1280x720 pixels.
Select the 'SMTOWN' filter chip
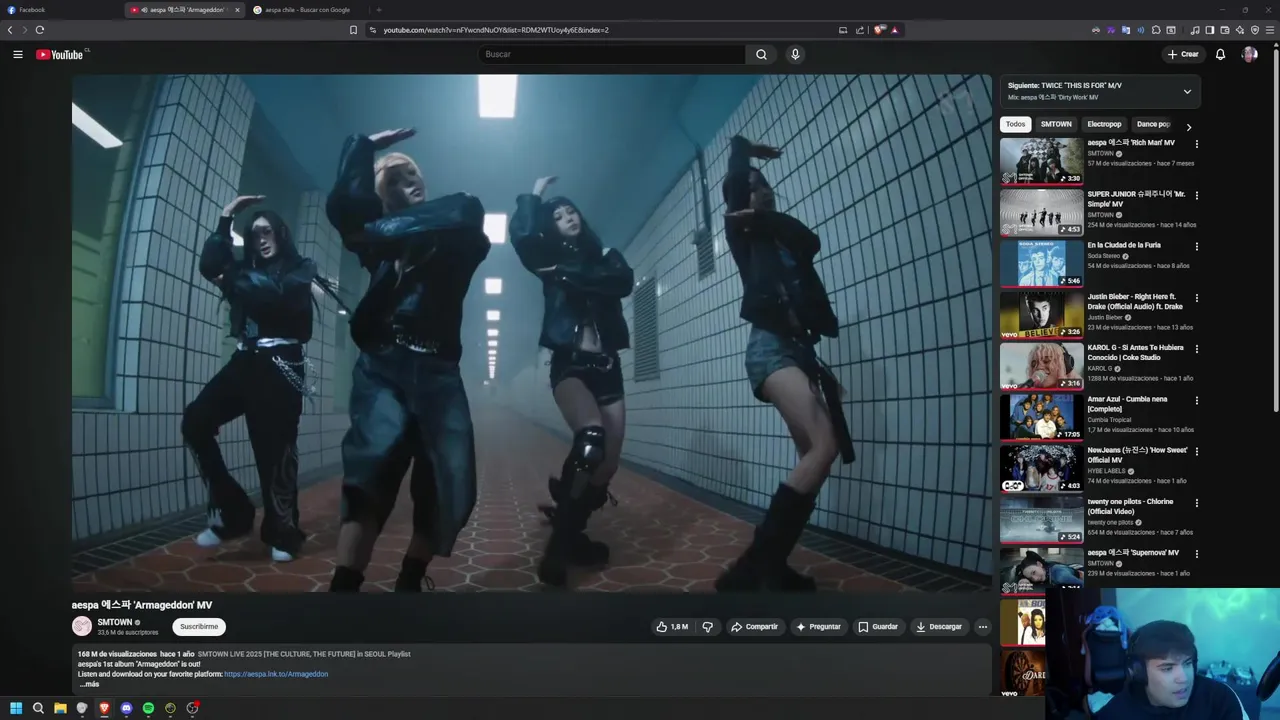tap(1056, 124)
